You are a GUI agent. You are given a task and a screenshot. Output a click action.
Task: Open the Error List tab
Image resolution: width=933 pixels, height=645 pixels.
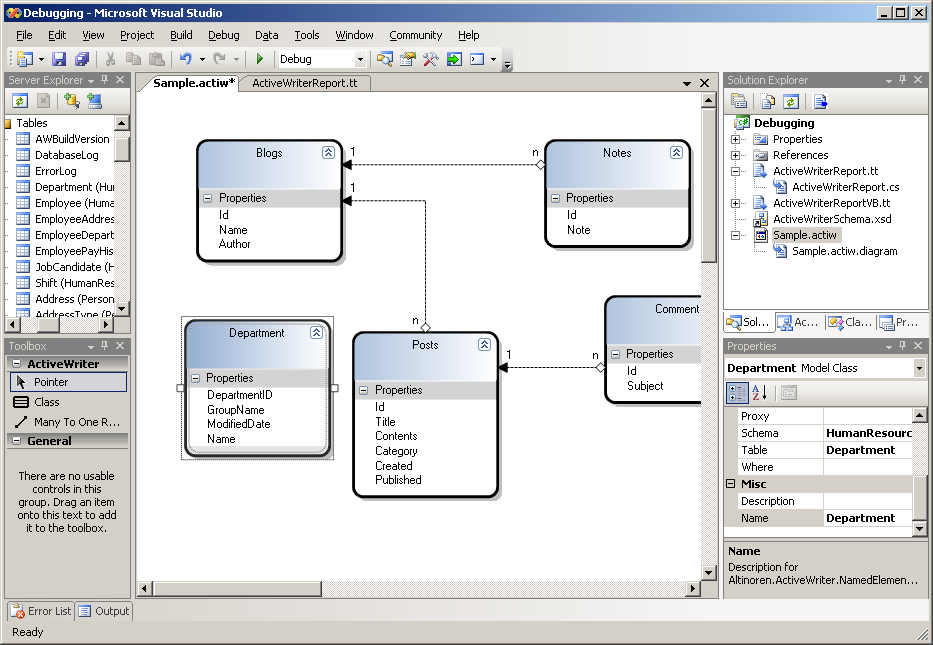[x=42, y=611]
